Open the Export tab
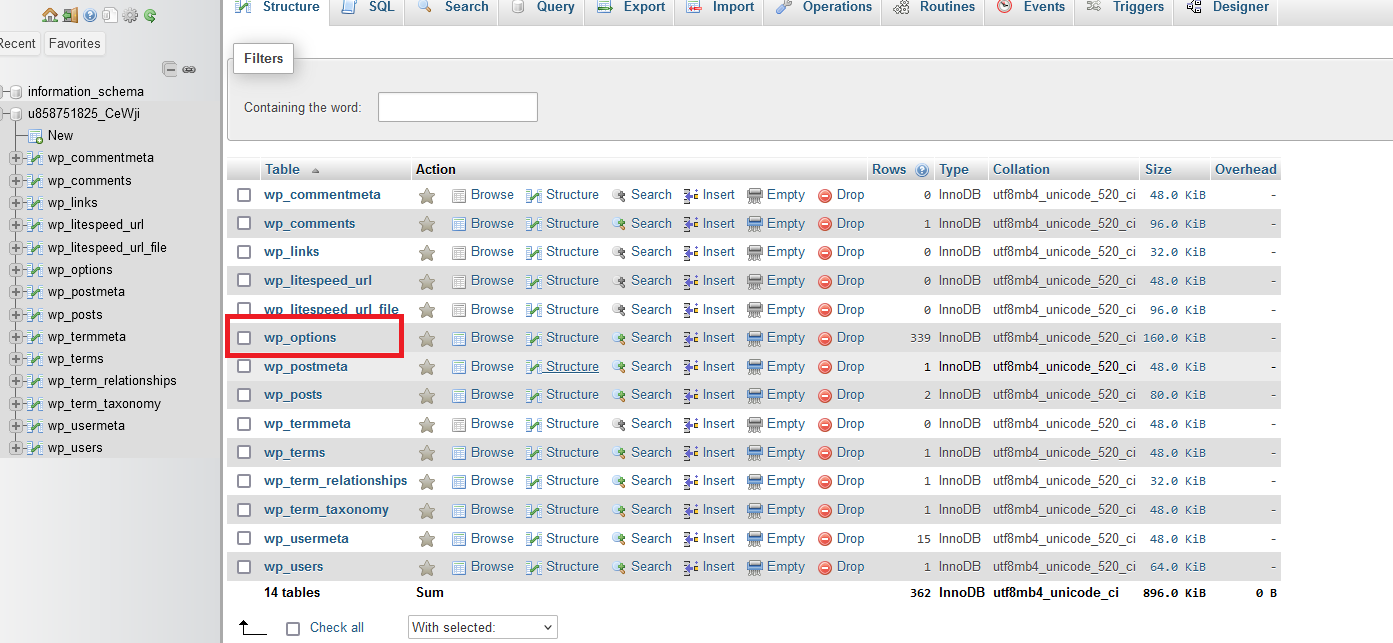Image resolution: width=1393 pixels, height=643 pixels. pyautogui.click(x=631, y=8)
